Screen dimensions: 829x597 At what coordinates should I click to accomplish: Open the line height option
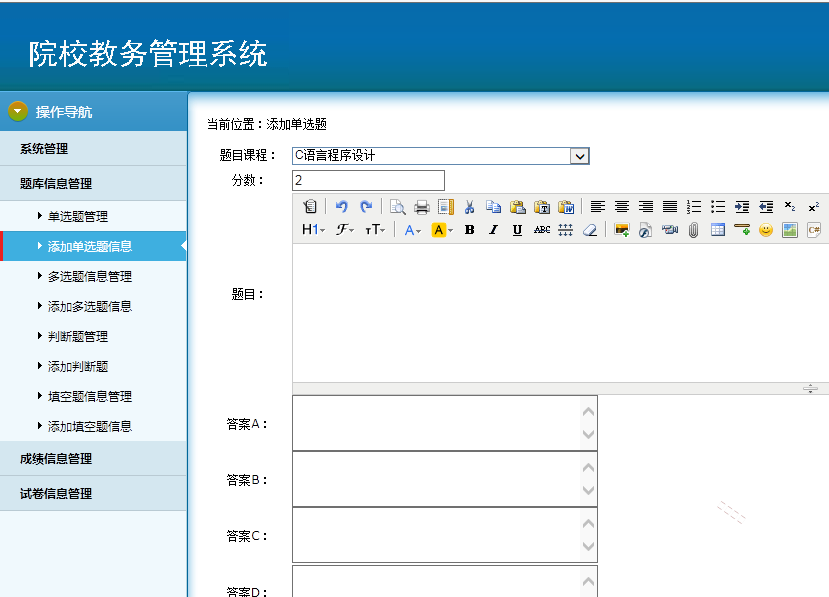[566, 230]
